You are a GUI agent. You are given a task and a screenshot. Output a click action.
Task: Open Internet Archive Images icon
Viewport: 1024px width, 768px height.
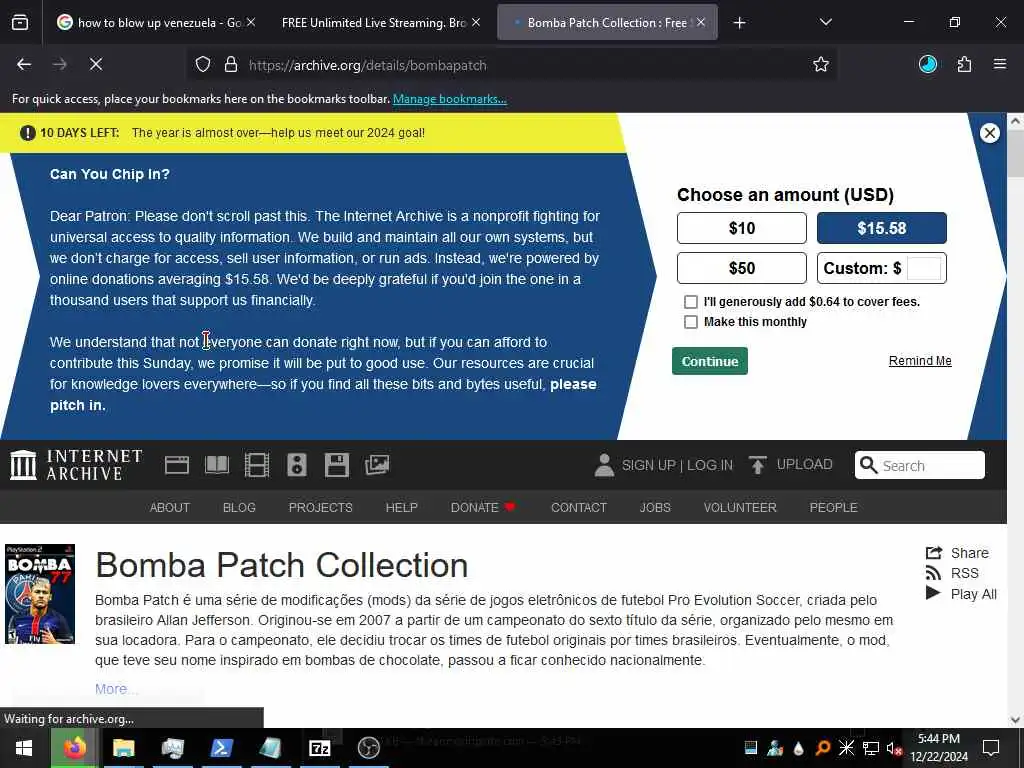377,465
